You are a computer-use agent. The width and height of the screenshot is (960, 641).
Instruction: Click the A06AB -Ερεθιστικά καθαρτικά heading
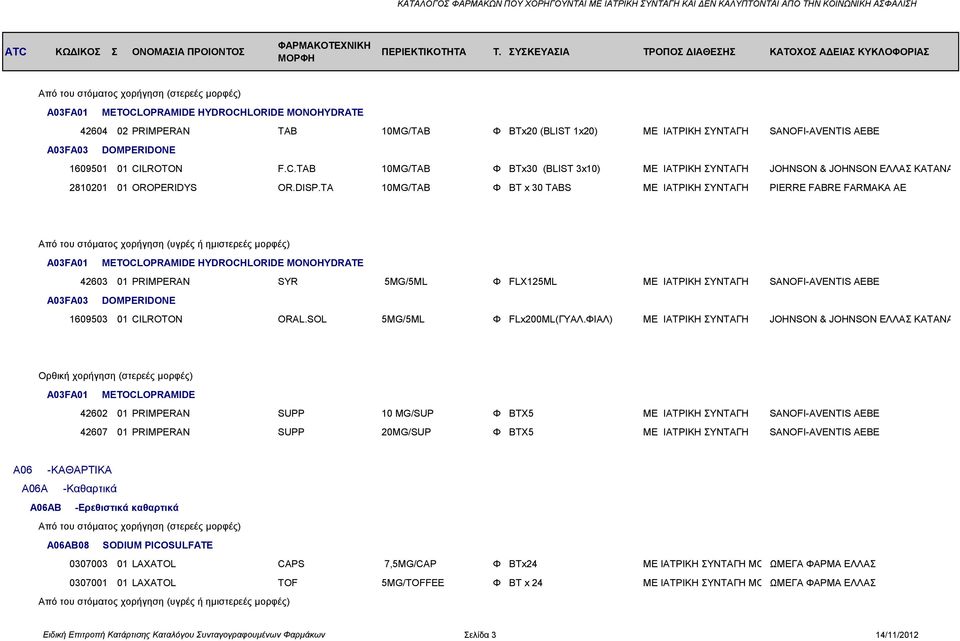click(104, 508)
